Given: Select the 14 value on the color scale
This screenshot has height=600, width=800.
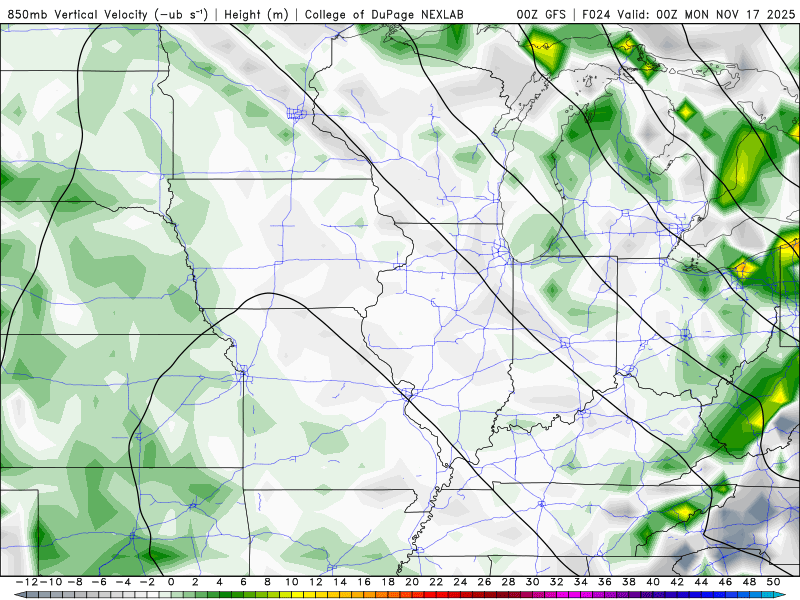Looking at the screenshot, I should pos(340,582).
